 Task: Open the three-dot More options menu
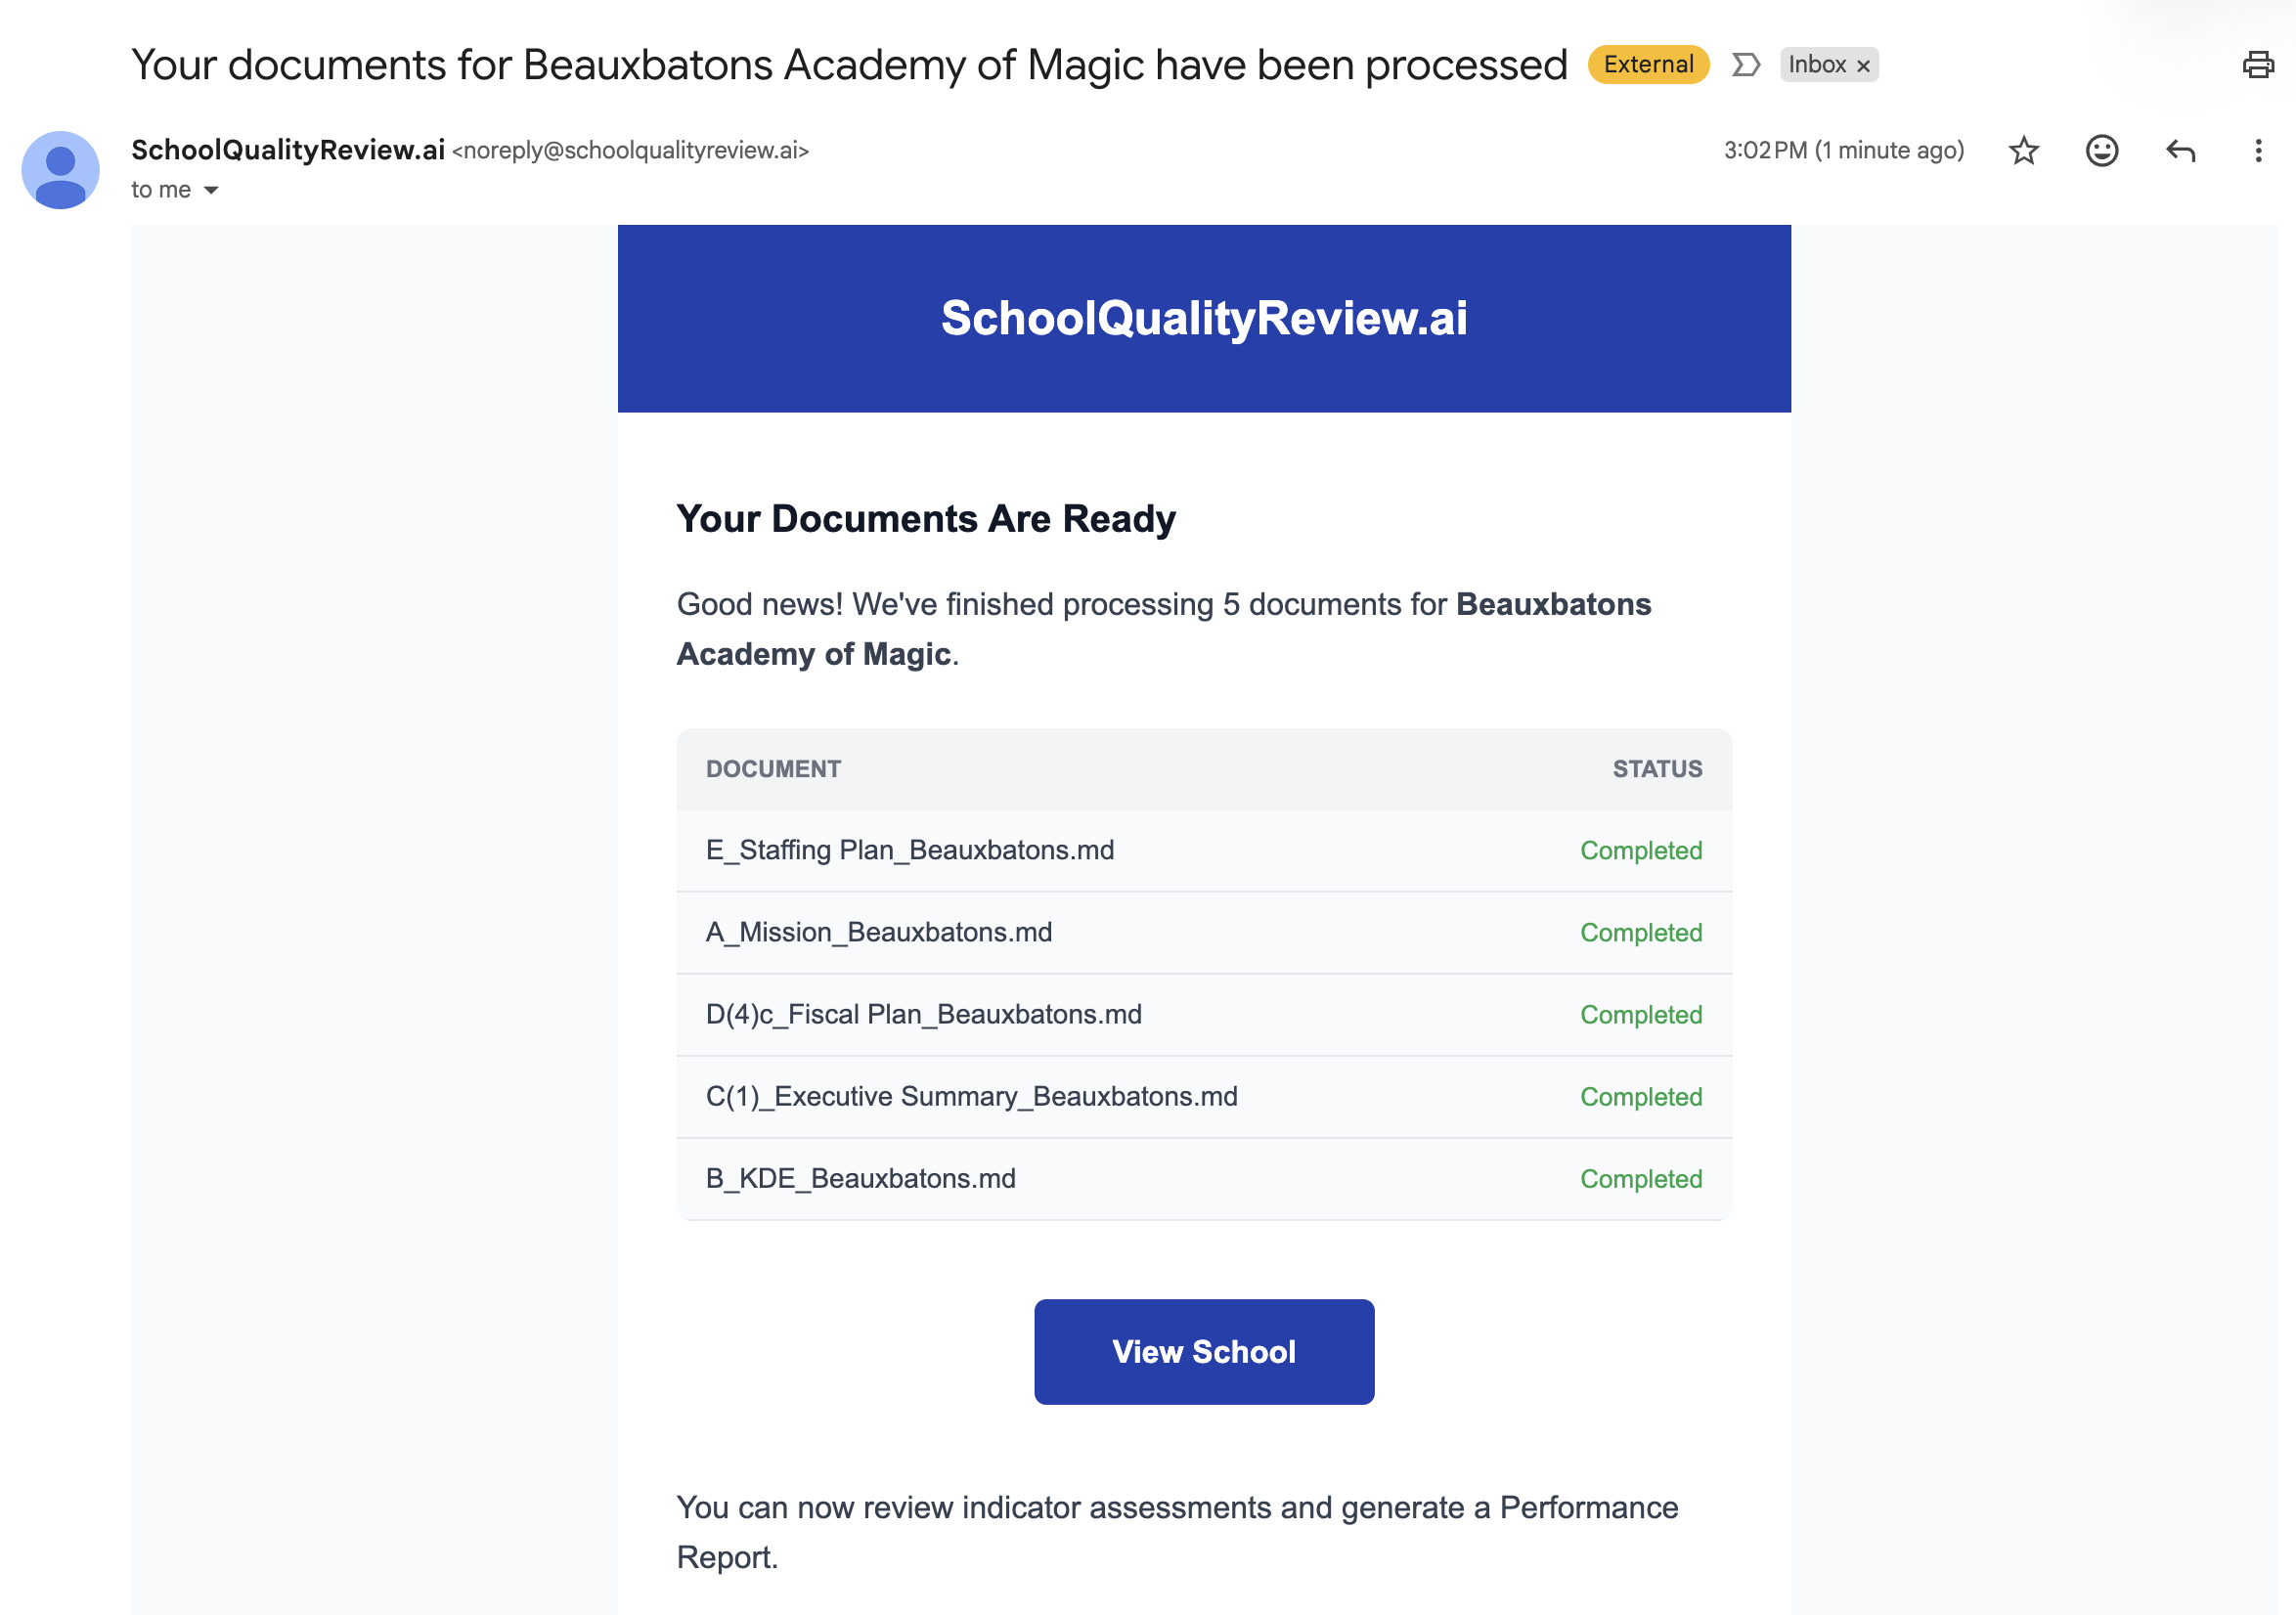tap(2257, 151)
